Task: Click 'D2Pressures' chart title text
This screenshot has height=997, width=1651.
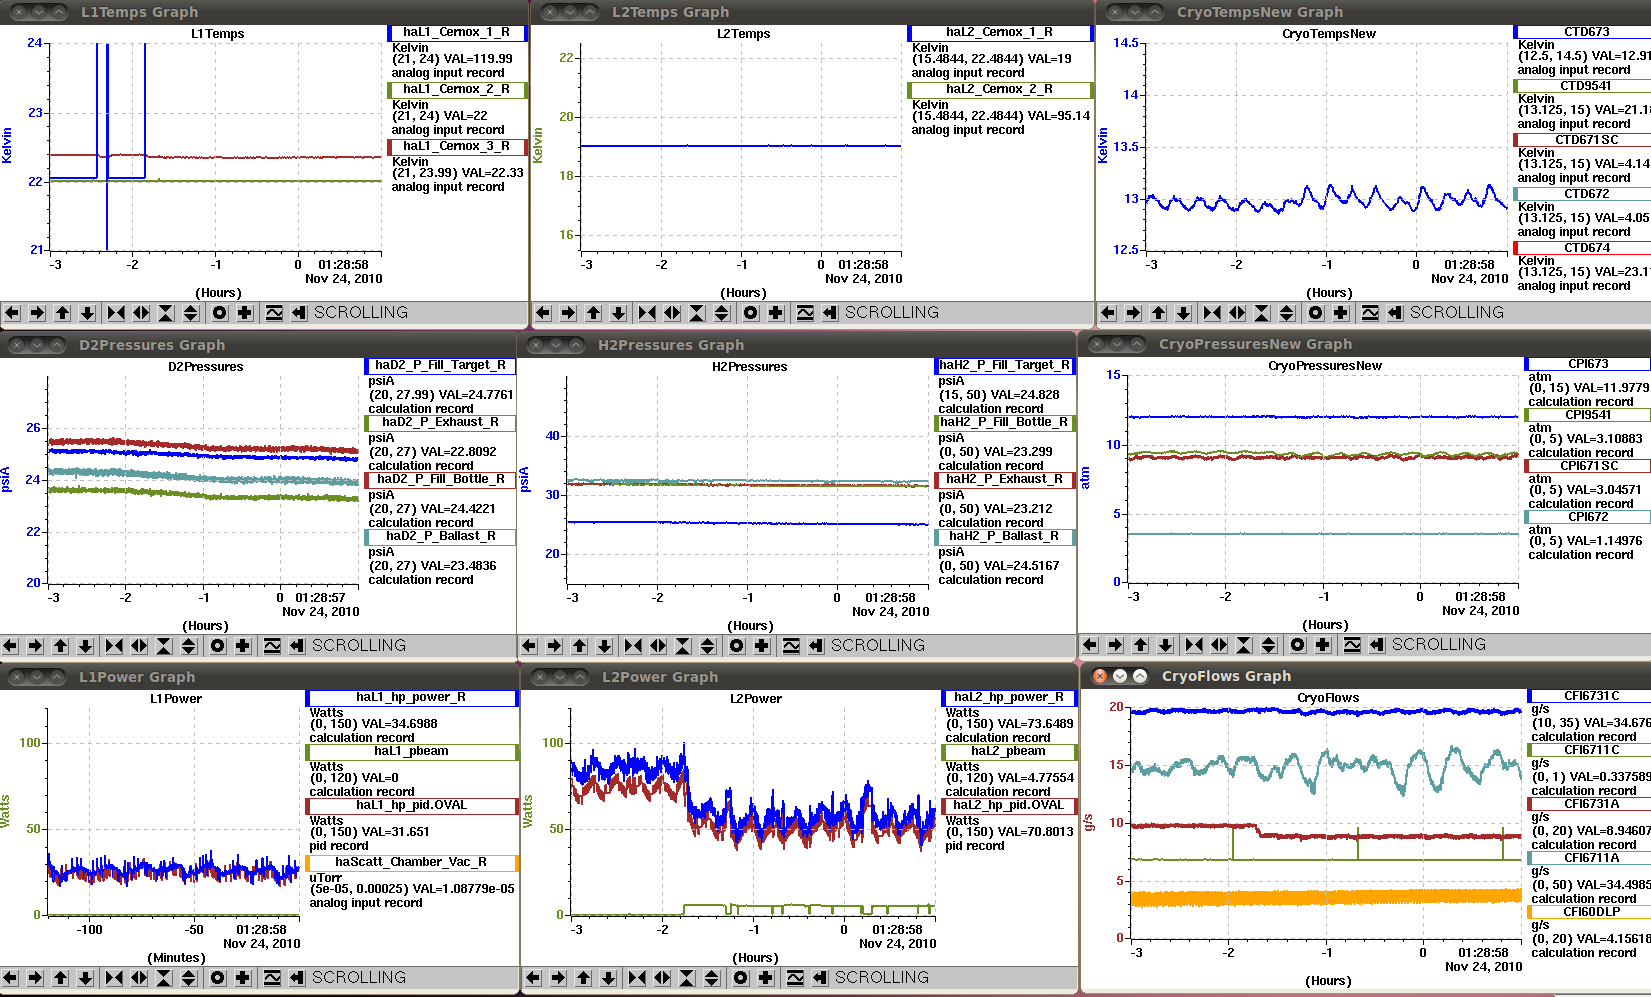Action: coord(206,367)
